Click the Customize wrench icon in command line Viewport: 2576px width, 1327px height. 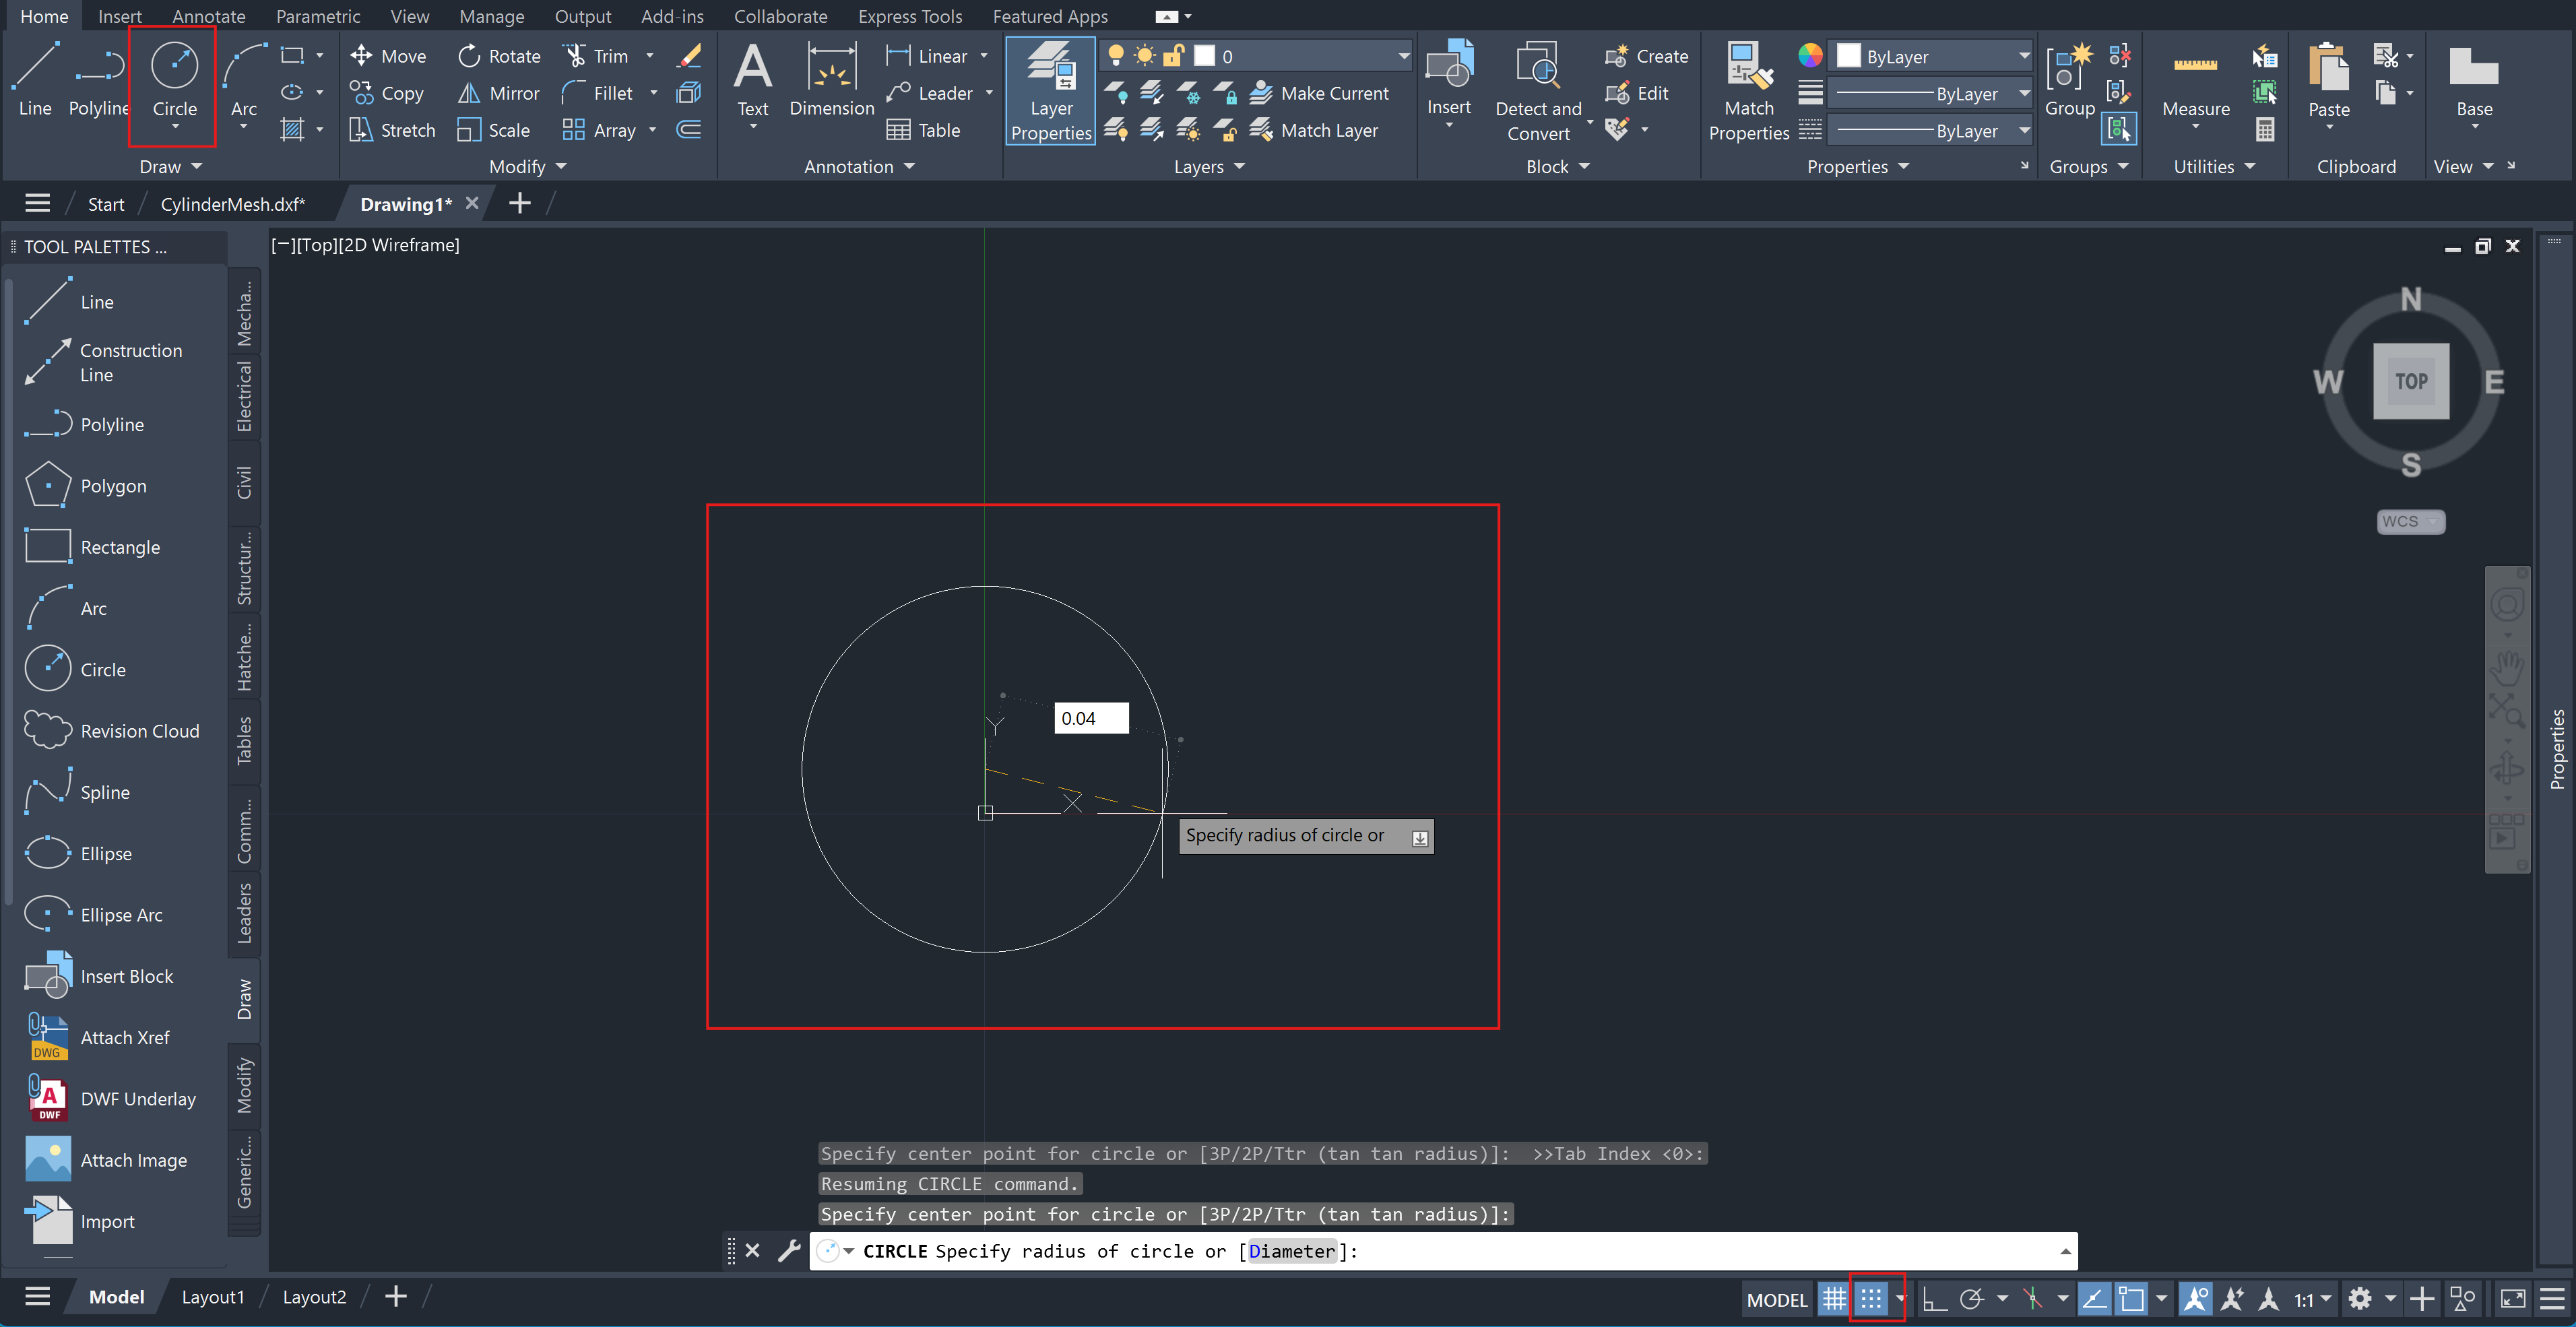coord(789,1250)
